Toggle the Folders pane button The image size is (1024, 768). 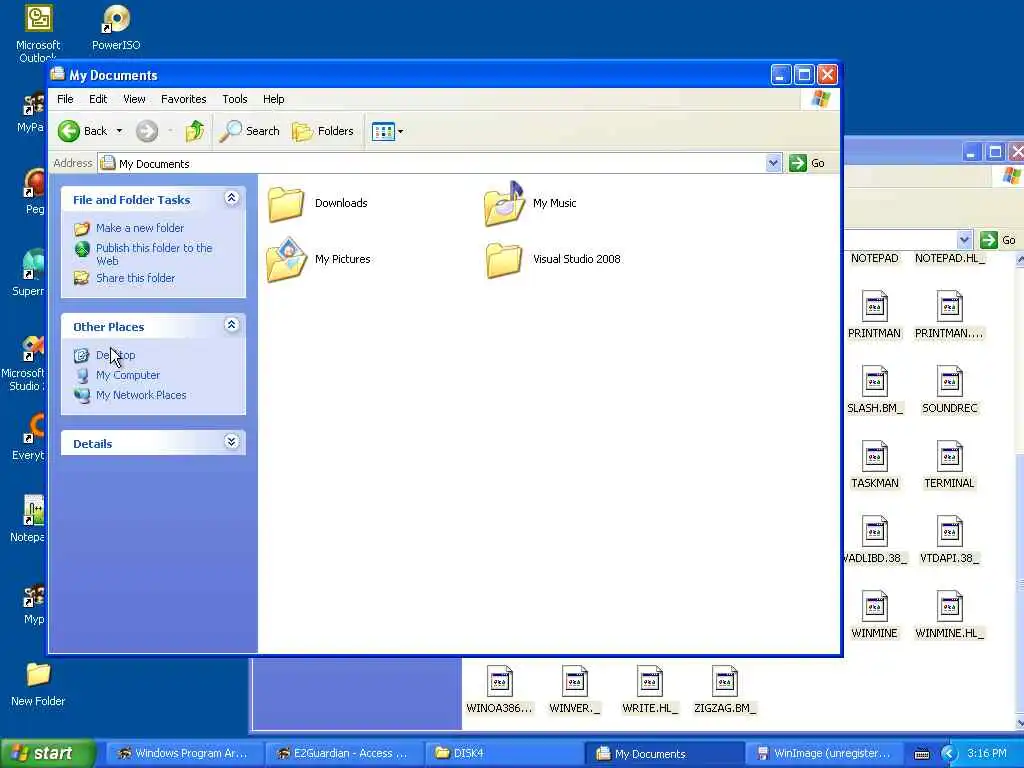click(323, 131)
